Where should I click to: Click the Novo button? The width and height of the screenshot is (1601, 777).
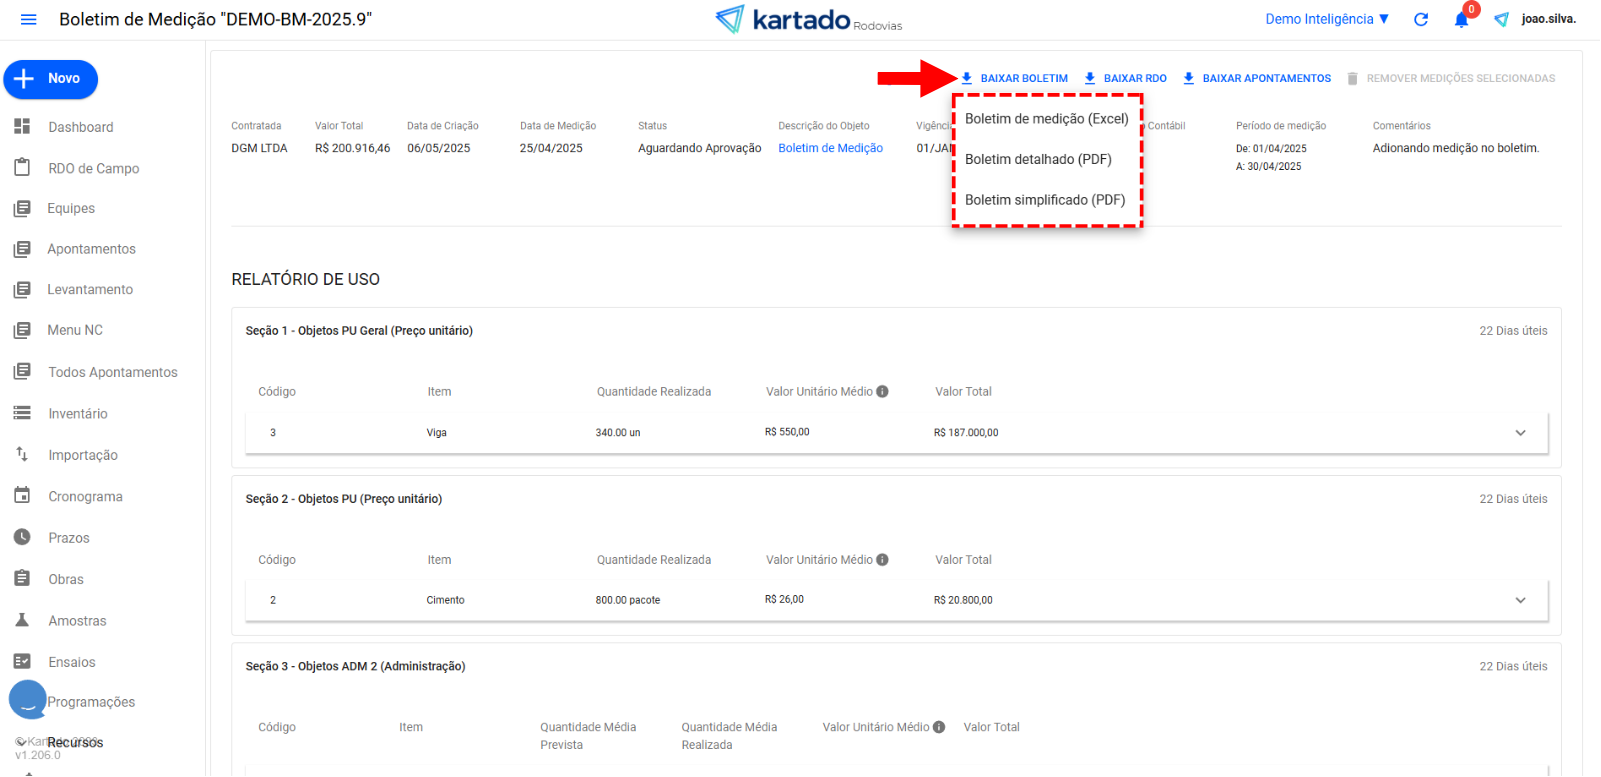pos(51,79)
